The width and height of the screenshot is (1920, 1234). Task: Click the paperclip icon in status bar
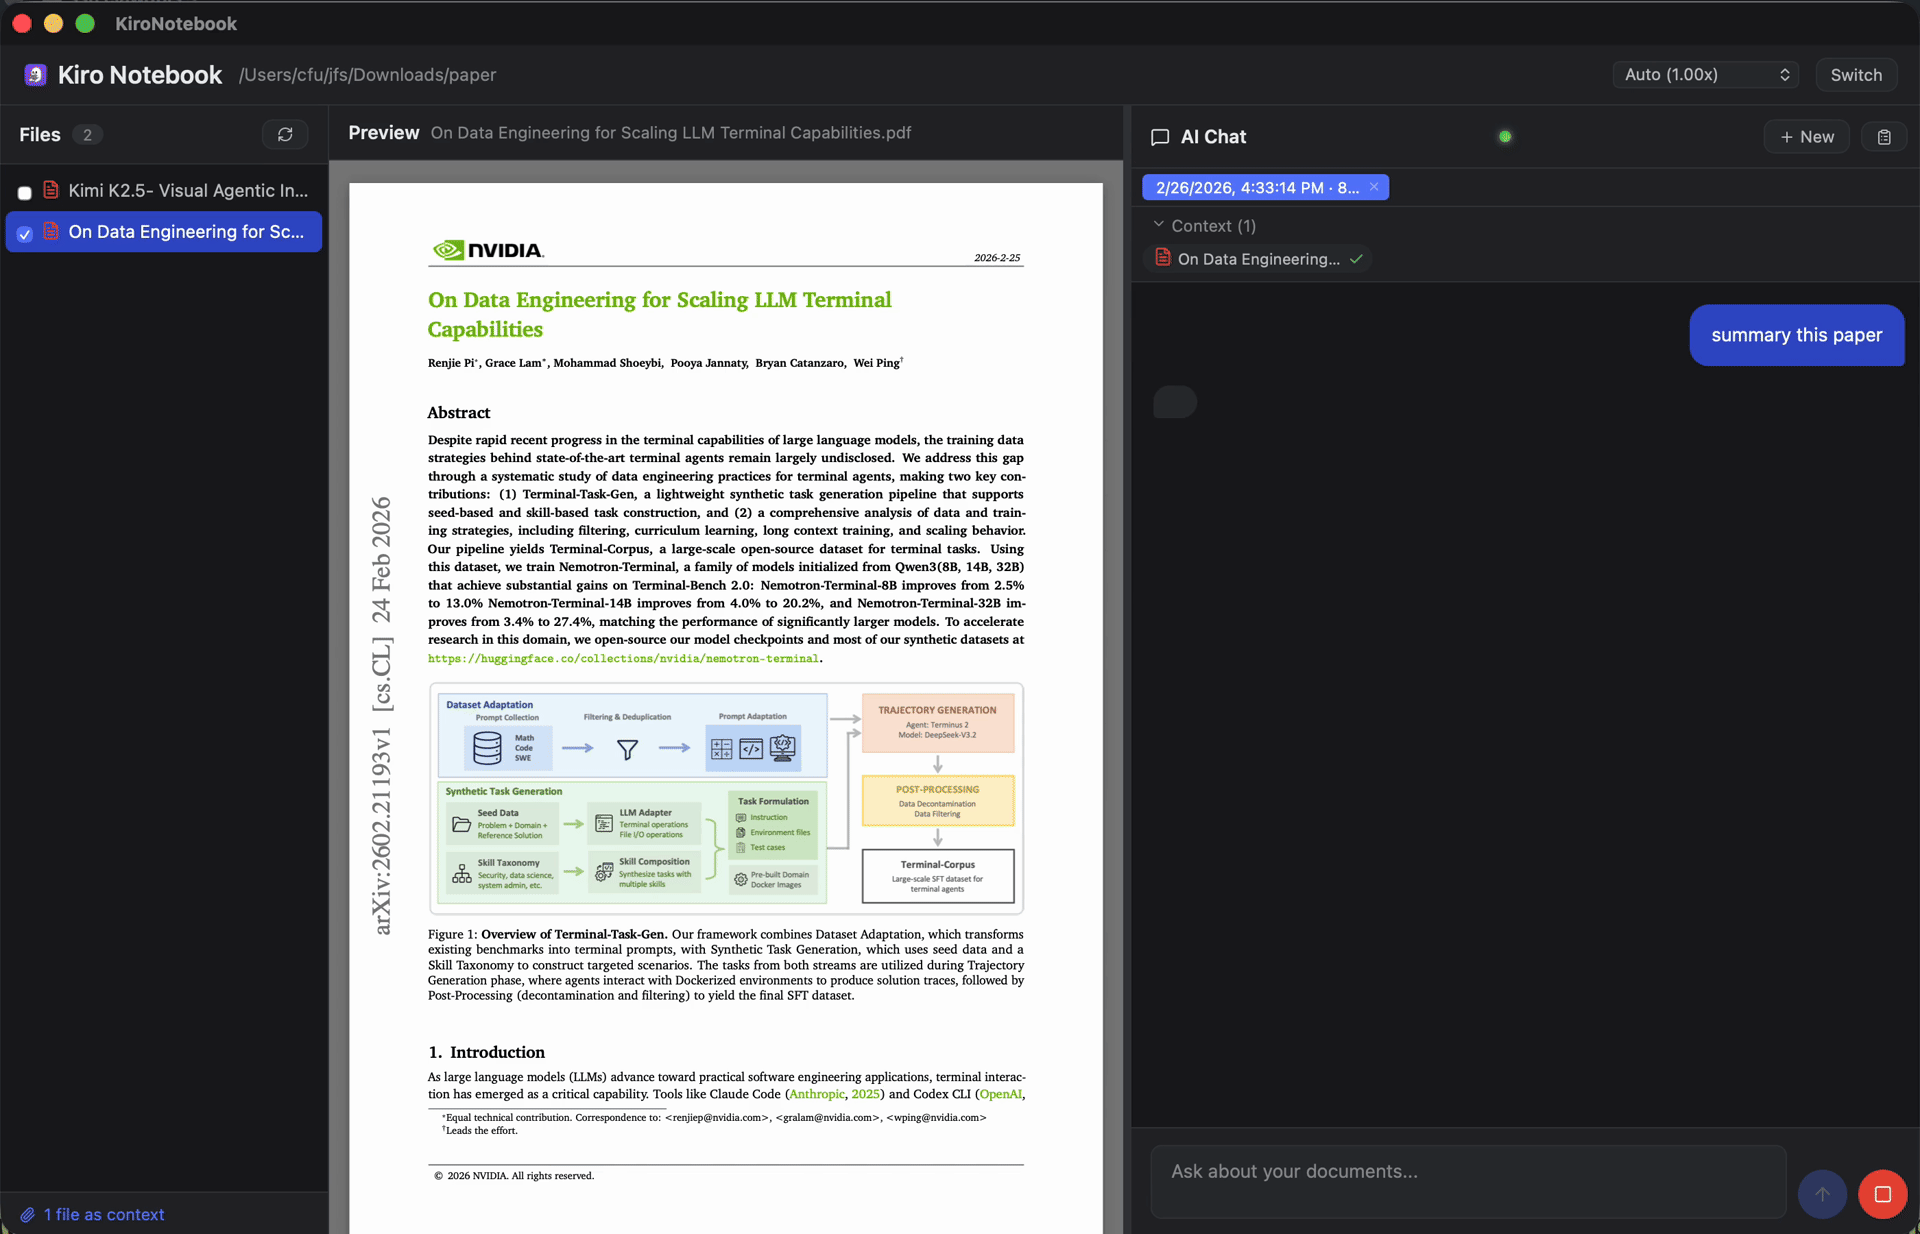[28, 1215]
